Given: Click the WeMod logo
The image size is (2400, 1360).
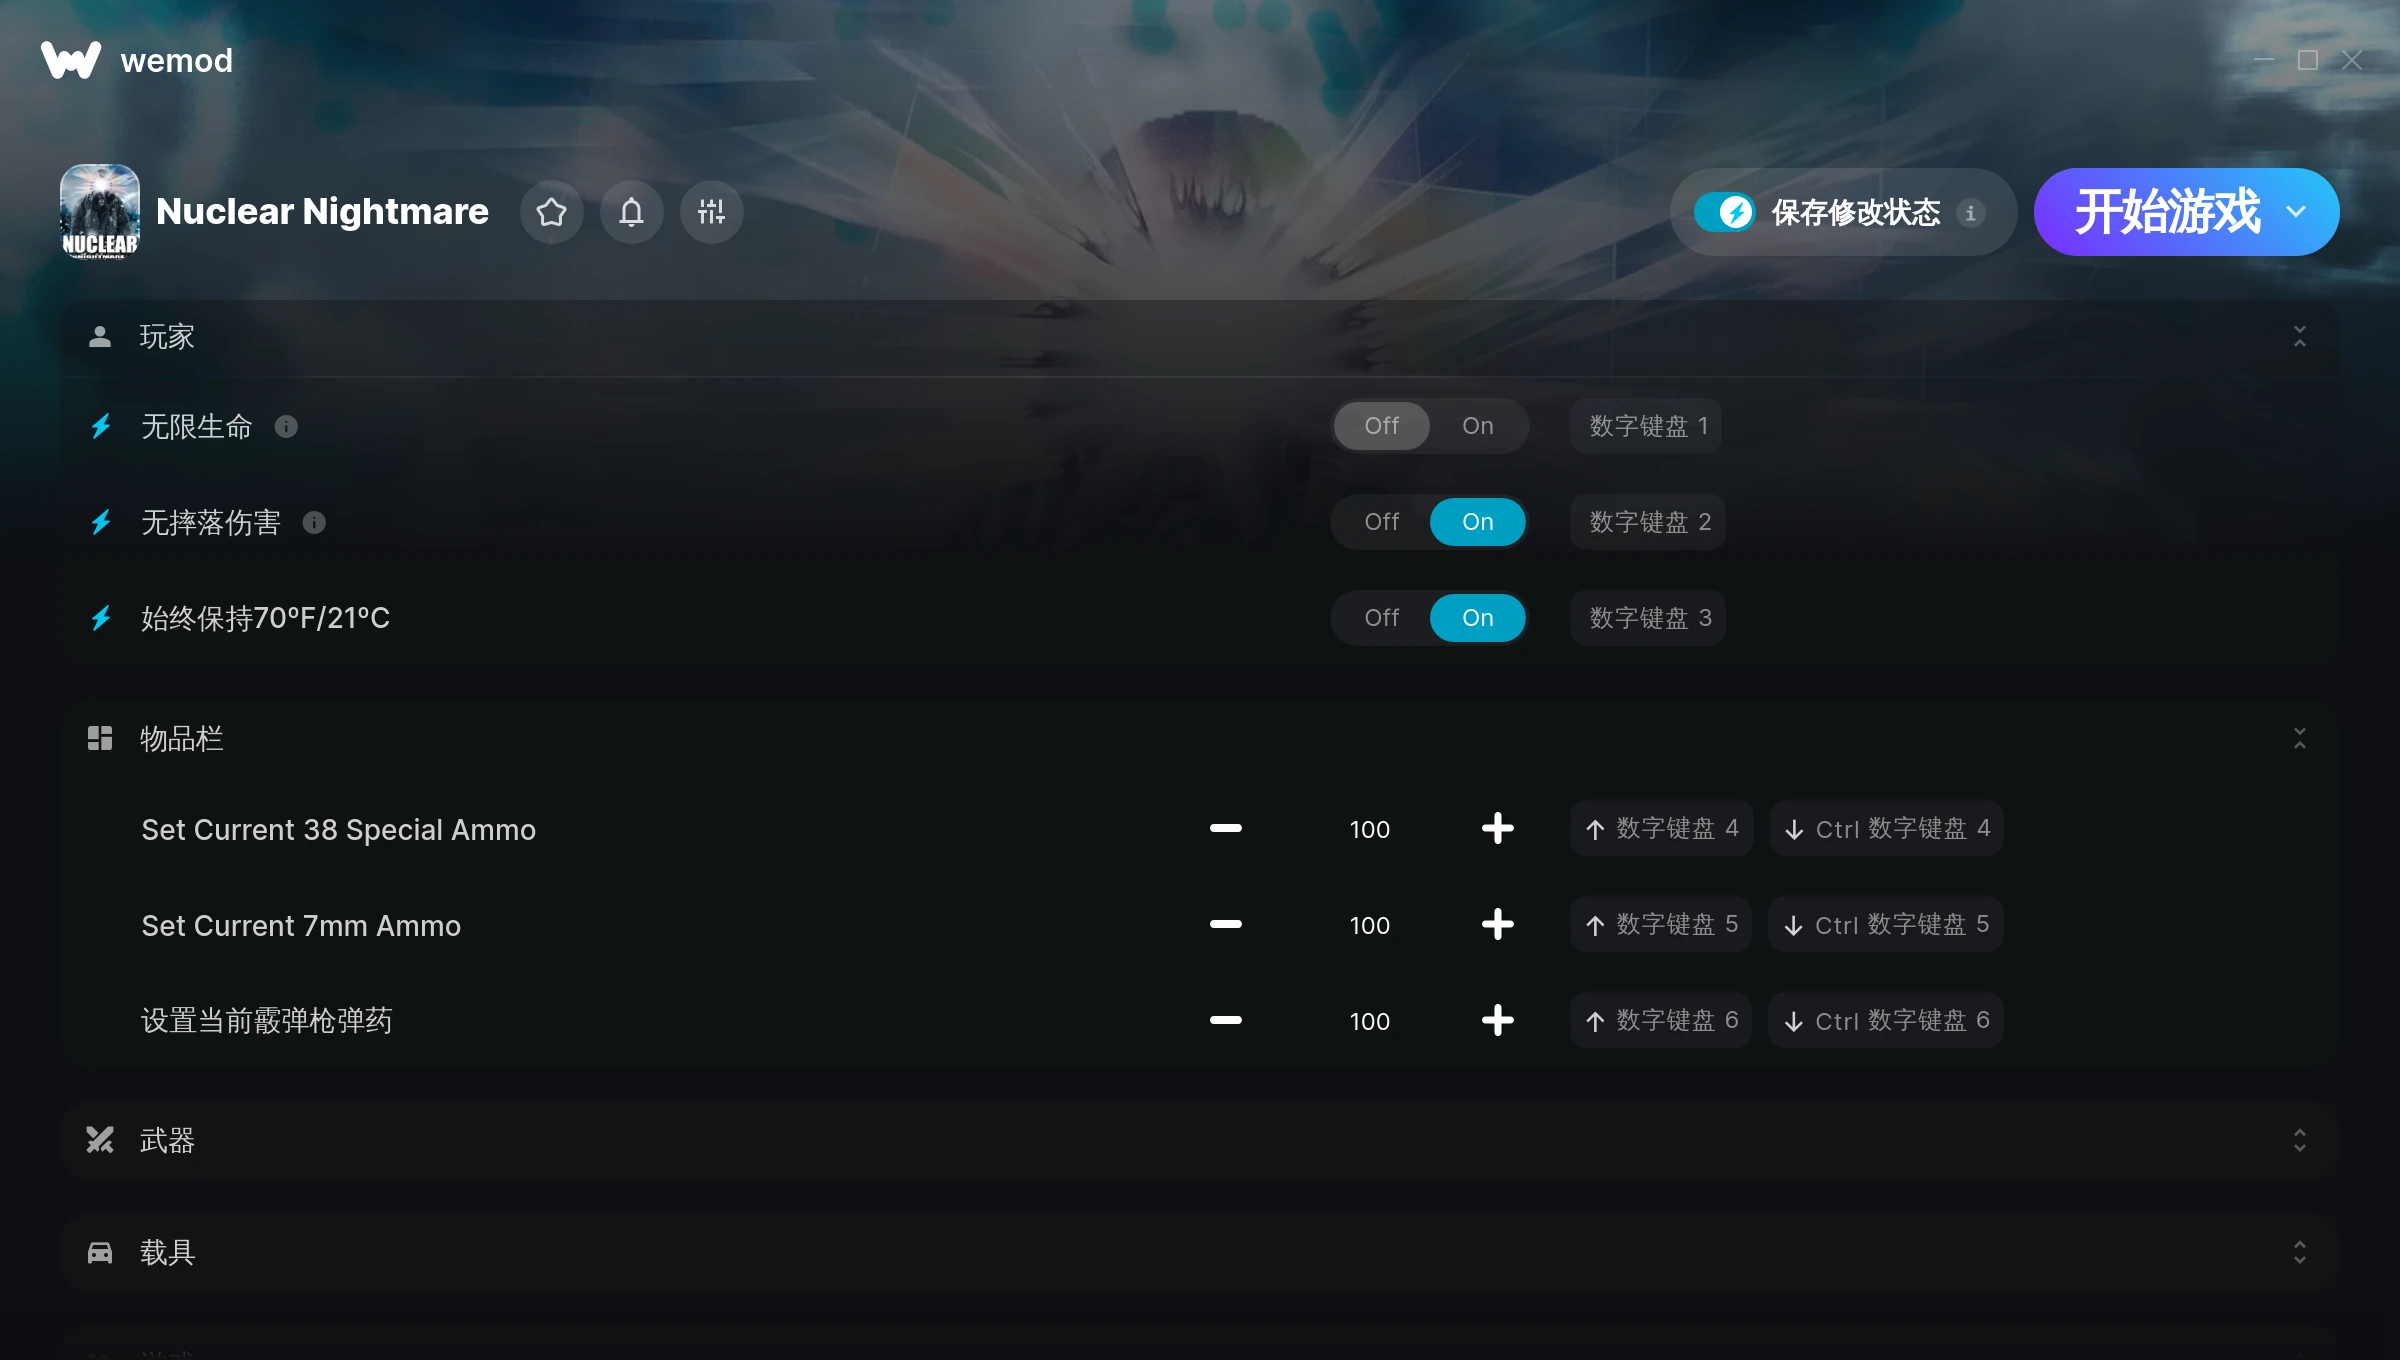Looking at the screenshot, I should pos(71,60).
